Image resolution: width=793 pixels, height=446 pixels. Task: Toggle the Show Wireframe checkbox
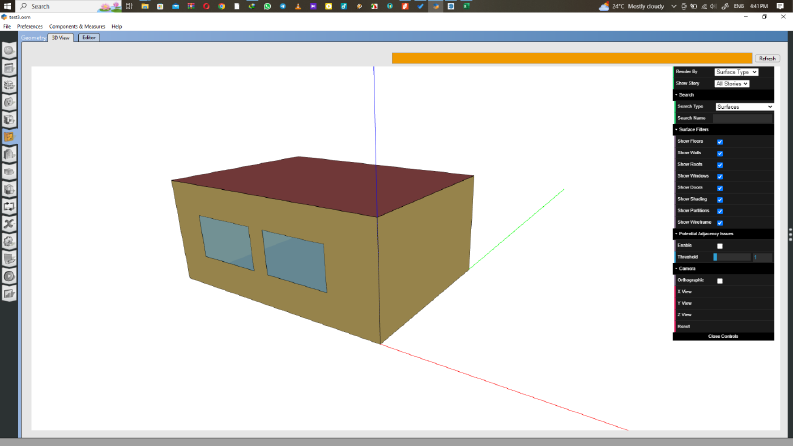point(720,222)
